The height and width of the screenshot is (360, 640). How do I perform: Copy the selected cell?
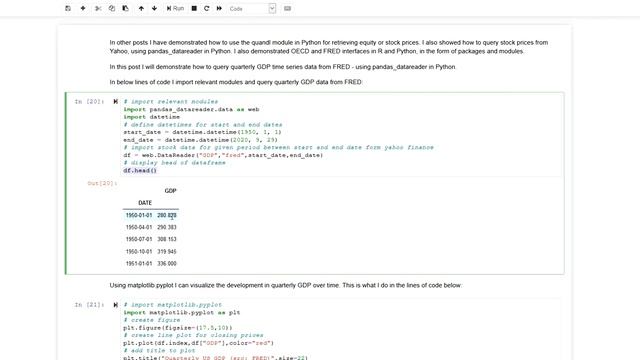point(111,8)
